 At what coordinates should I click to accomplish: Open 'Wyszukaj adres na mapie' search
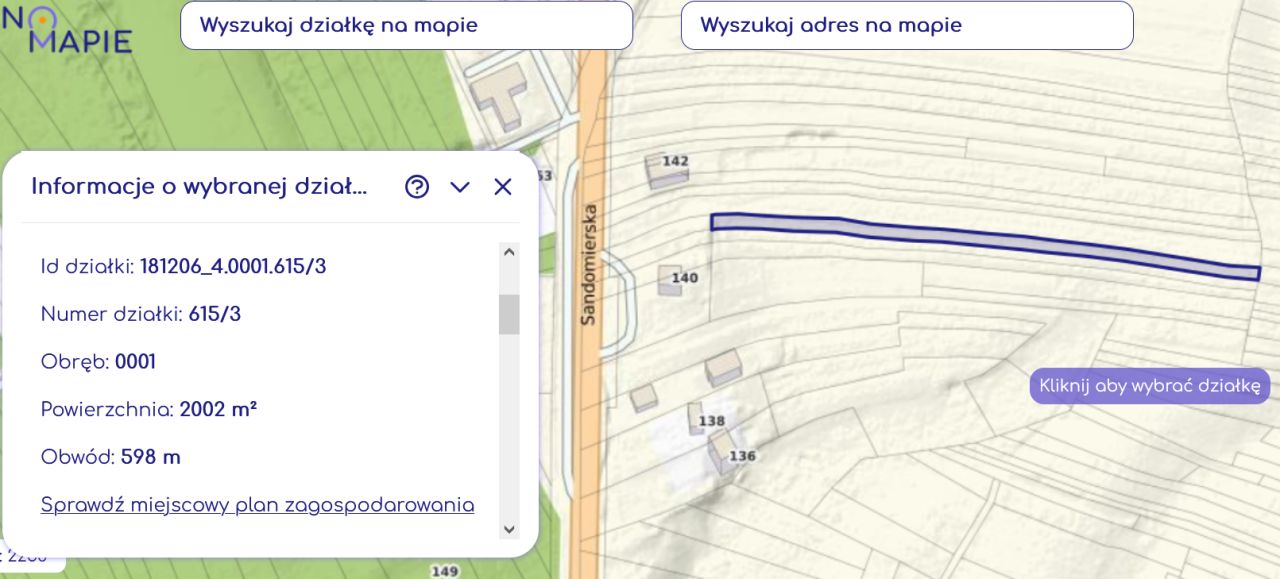[x=906, y=24]
